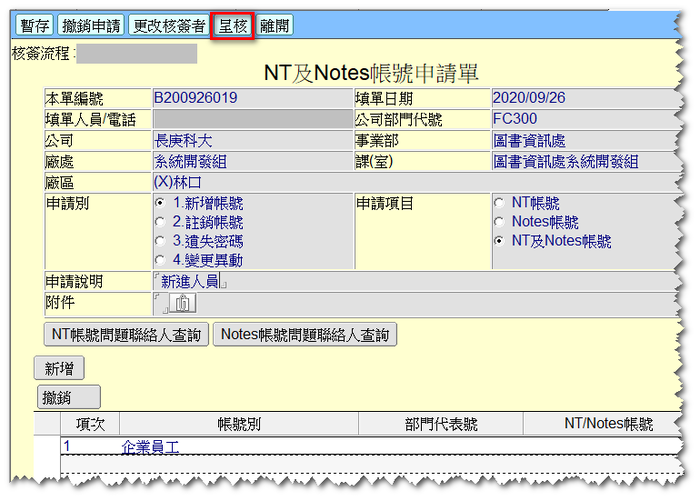The width and height of the screenshot is (700, 501).
Task: Select 2.註銷帳號 radio option
Action: [160, 222]
